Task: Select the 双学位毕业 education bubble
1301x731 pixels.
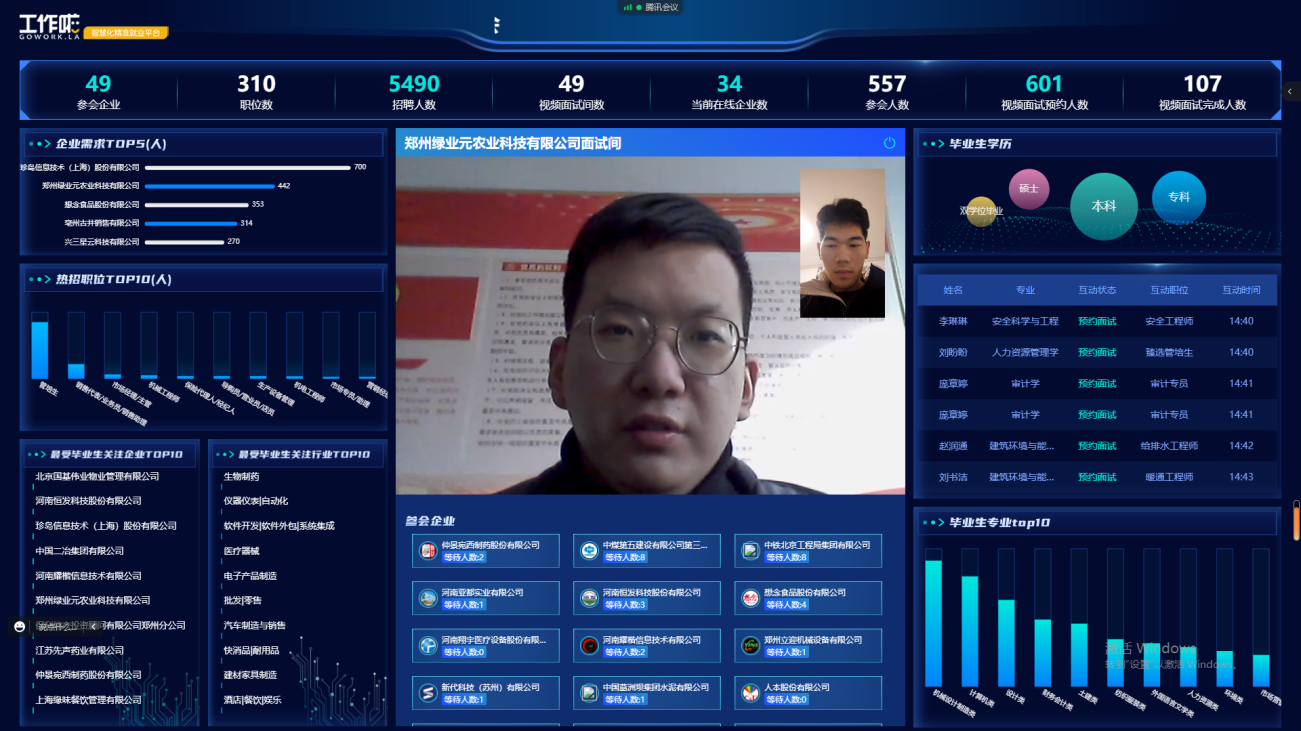Action: click(981, 211)
